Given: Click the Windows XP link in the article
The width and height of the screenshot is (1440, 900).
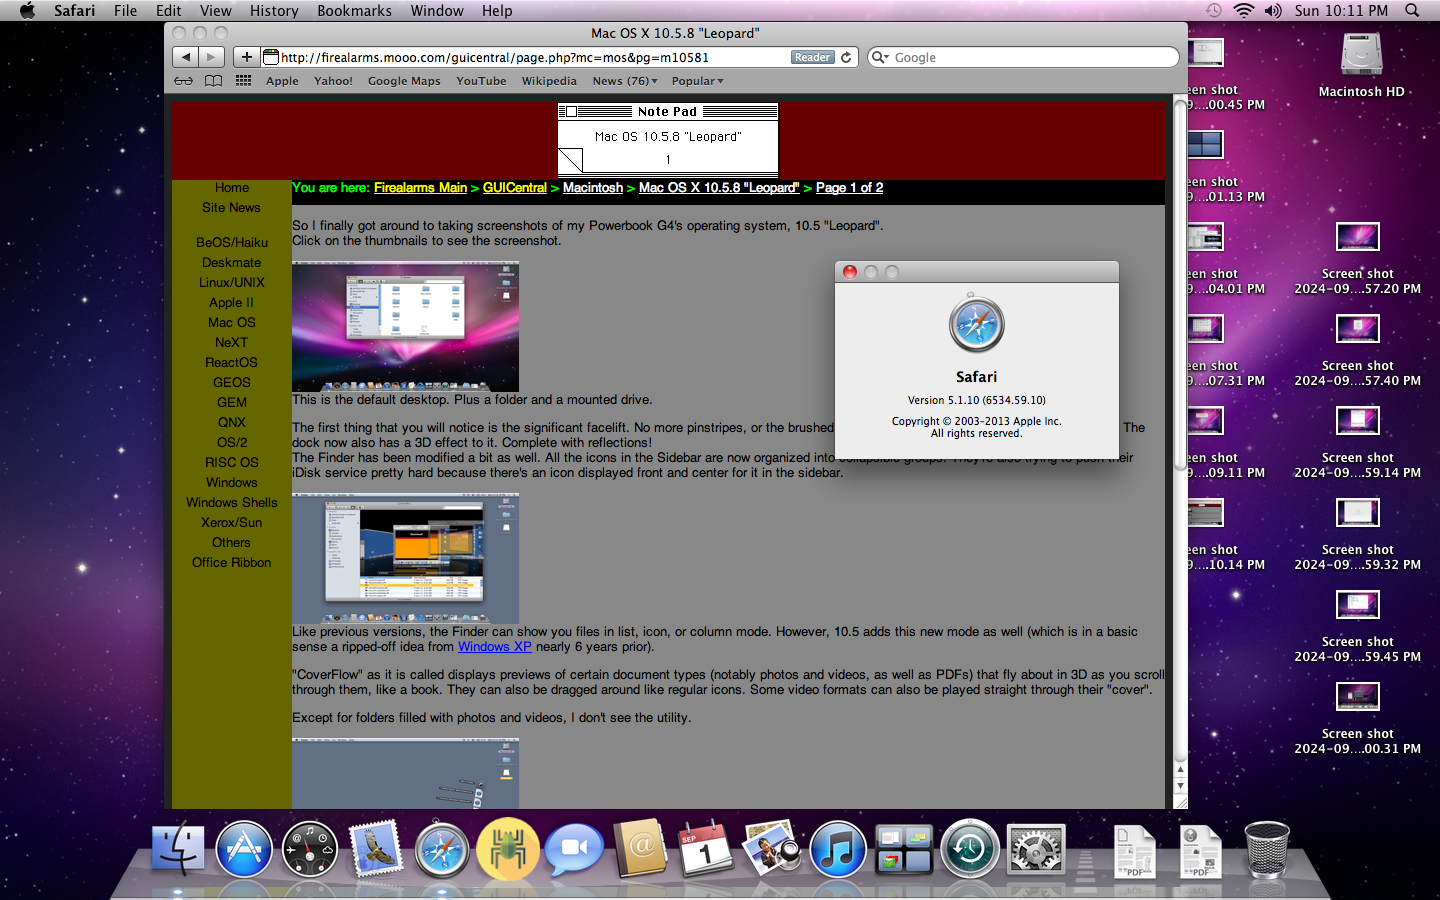Looking at the screenshot, I should point(495,647).
